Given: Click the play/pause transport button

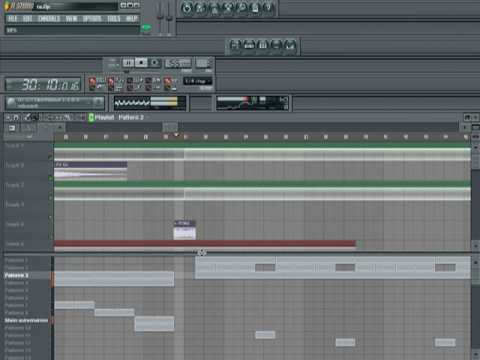Looking at the screenshot, I should [x=128, y=63].
